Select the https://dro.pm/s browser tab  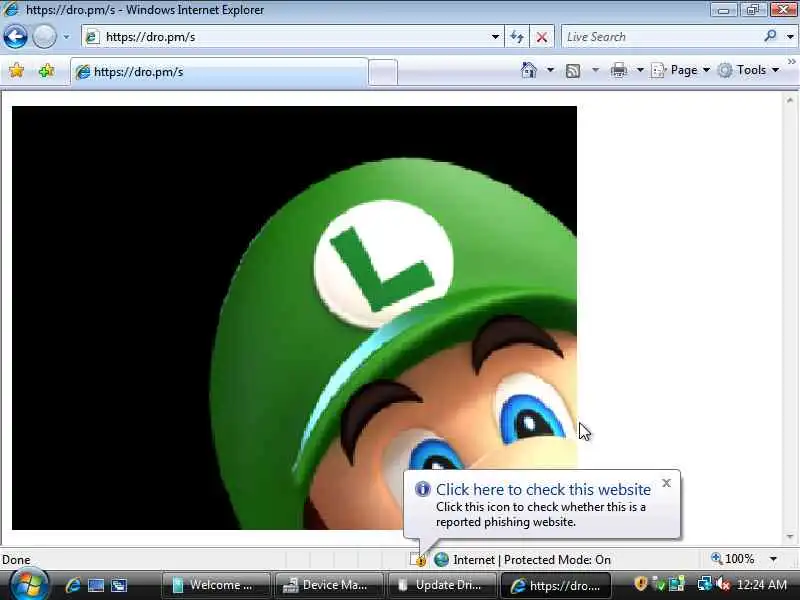[x=219, y=72]
